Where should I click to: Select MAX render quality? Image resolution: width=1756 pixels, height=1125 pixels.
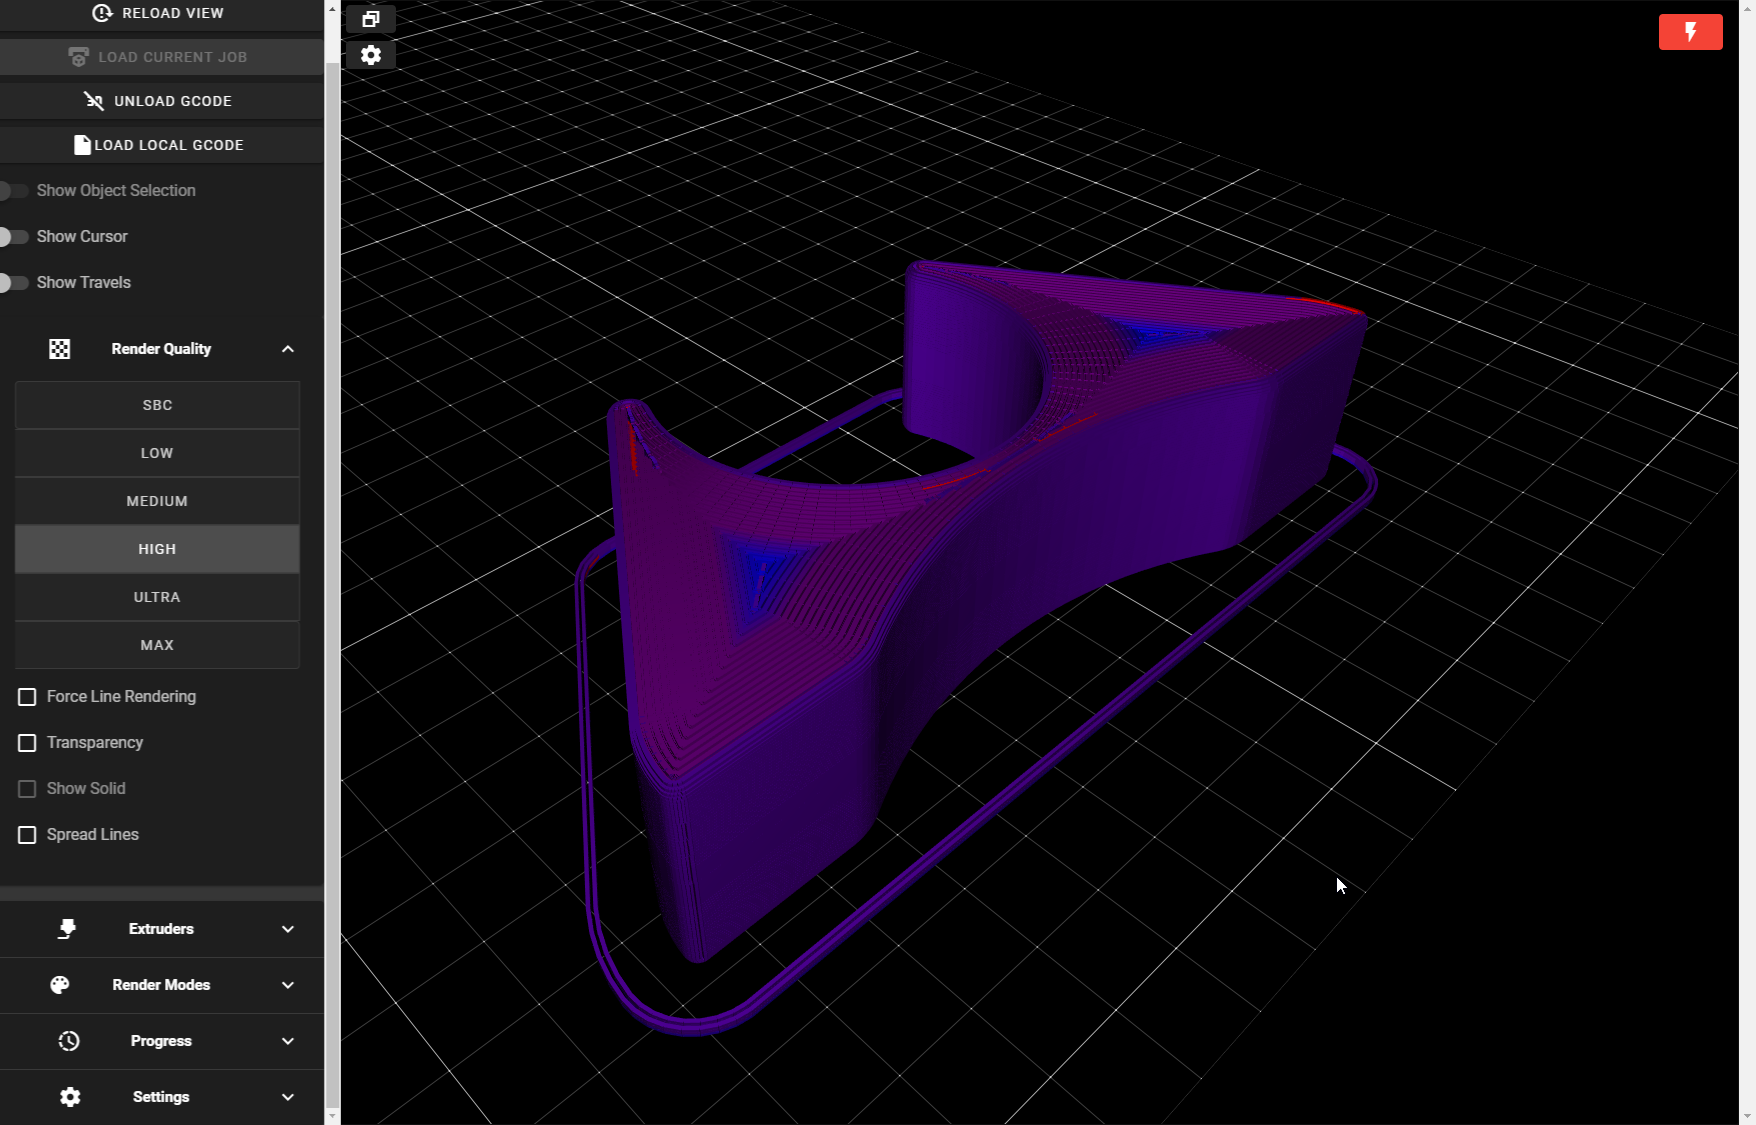[157, 645]
